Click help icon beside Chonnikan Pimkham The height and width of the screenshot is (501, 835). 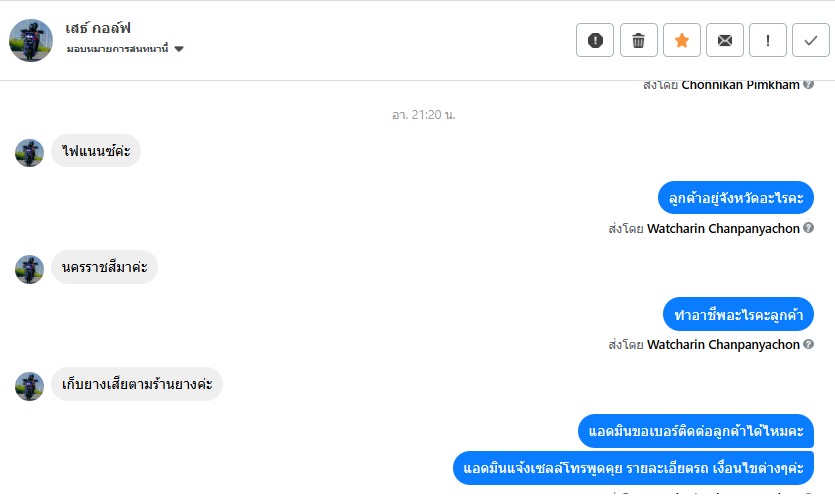click(x=808, y=84)
